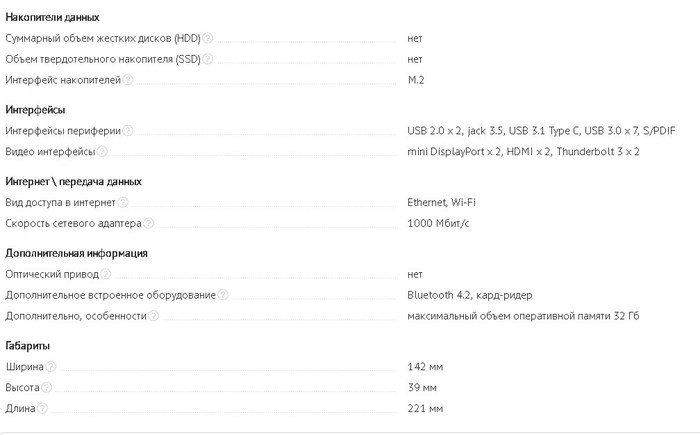
Task: Click the 1000 Мбит/с speed value
Action: point(438,223)
